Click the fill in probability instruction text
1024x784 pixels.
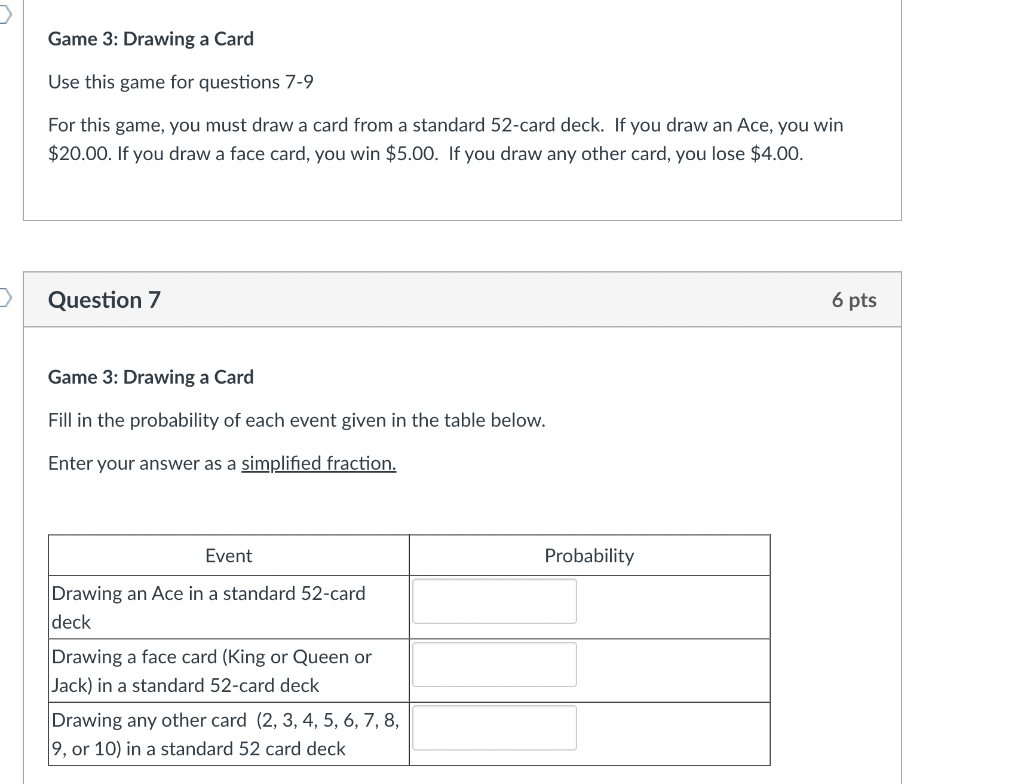coord(296,419)
